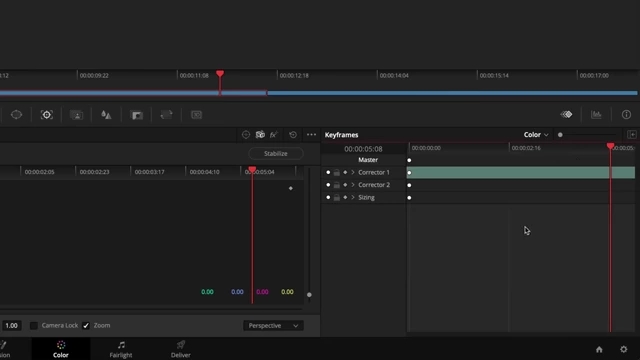The image size is (640, 360).
Task: Click the Keyframes editor red playhead
Action: tap(610, 146)
